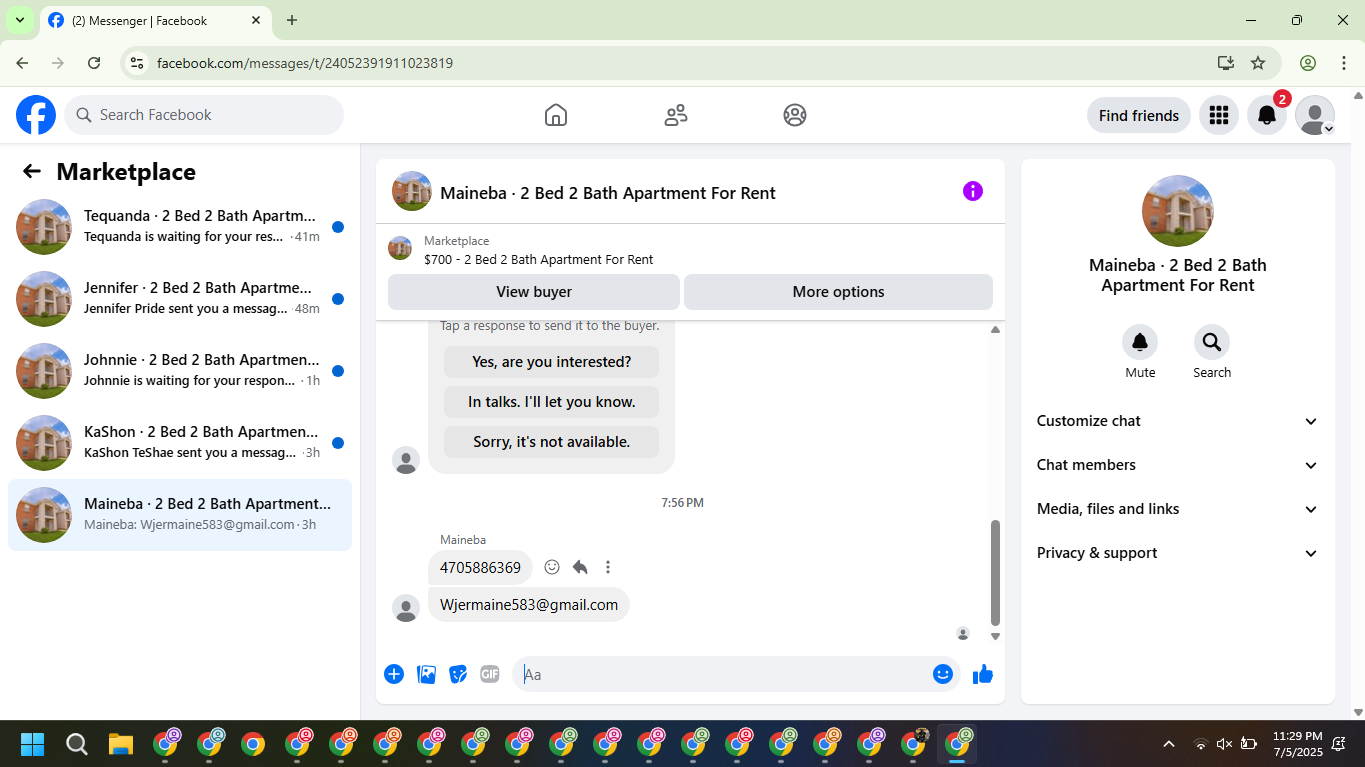
Task: Open the Friends icon in top navigation
Action: [676, 115]
